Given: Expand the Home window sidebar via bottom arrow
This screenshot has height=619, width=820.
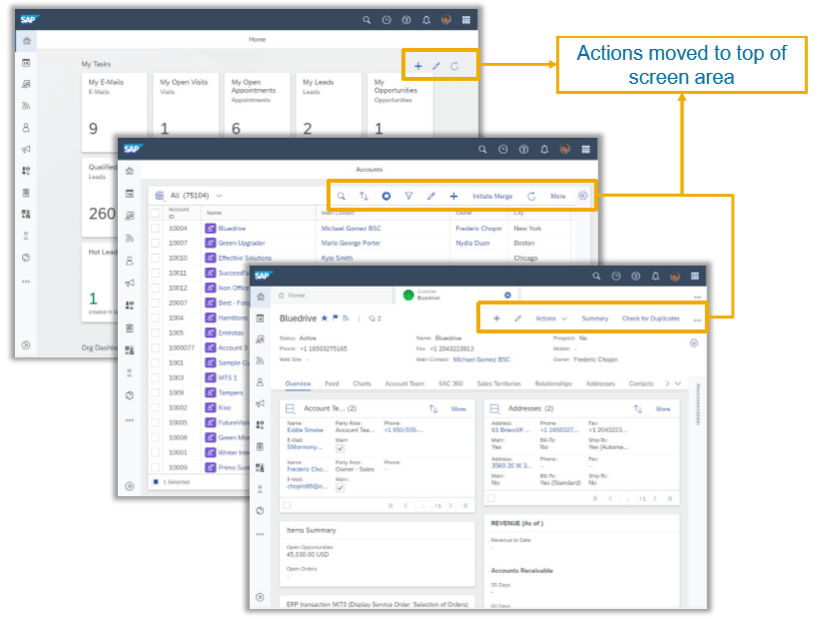Looking at the screenshot, I should click(x=26, y=345).
